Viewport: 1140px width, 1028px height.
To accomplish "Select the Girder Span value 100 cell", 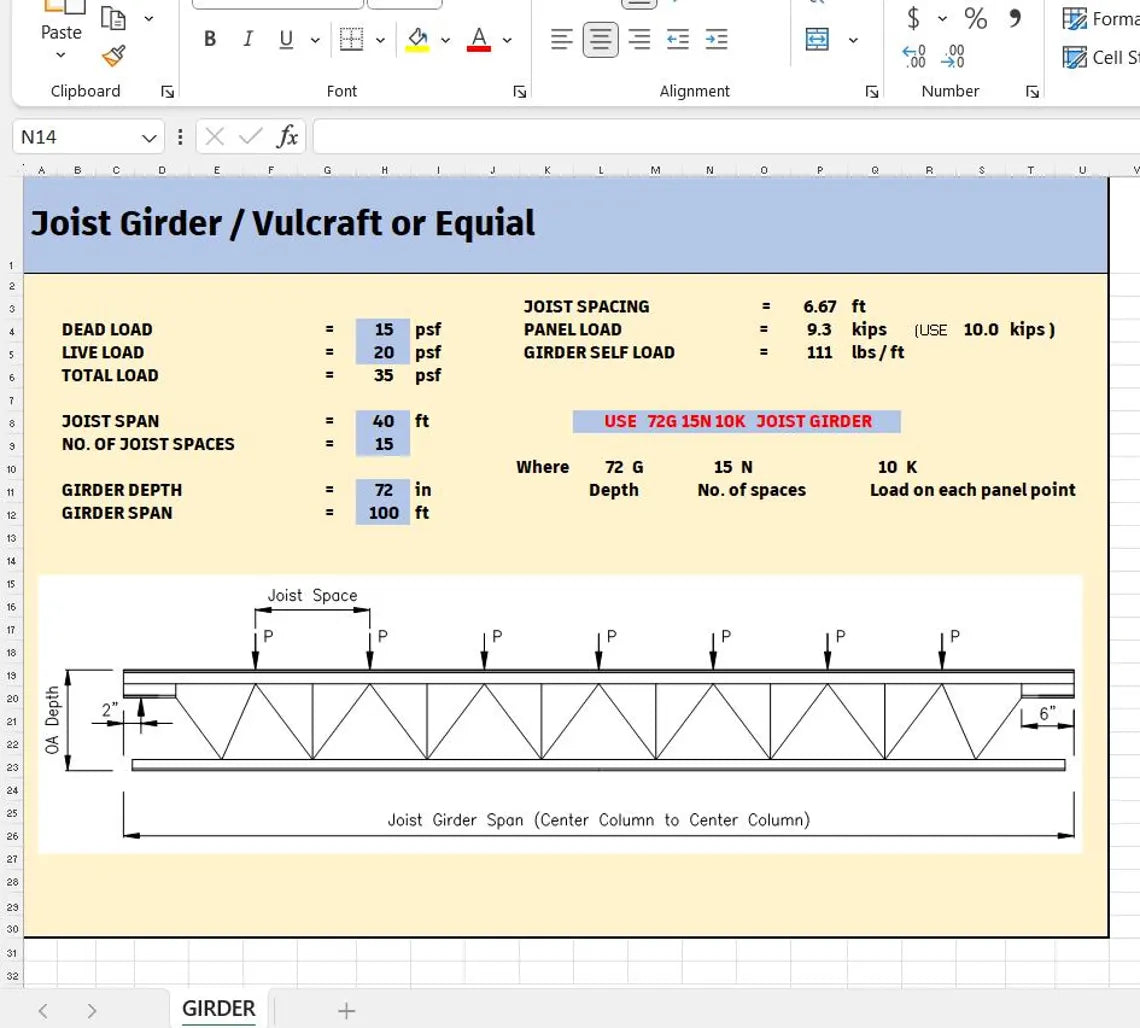I will pyautogui.click(x=383, y=513).
